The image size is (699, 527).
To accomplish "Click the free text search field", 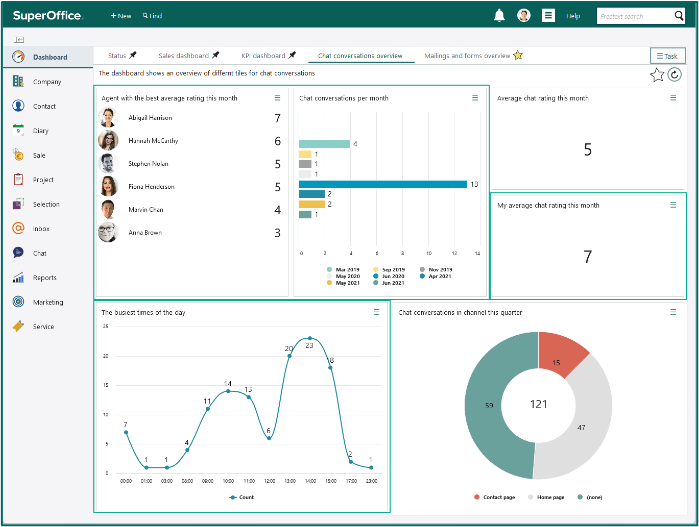I will click(635, 16).
